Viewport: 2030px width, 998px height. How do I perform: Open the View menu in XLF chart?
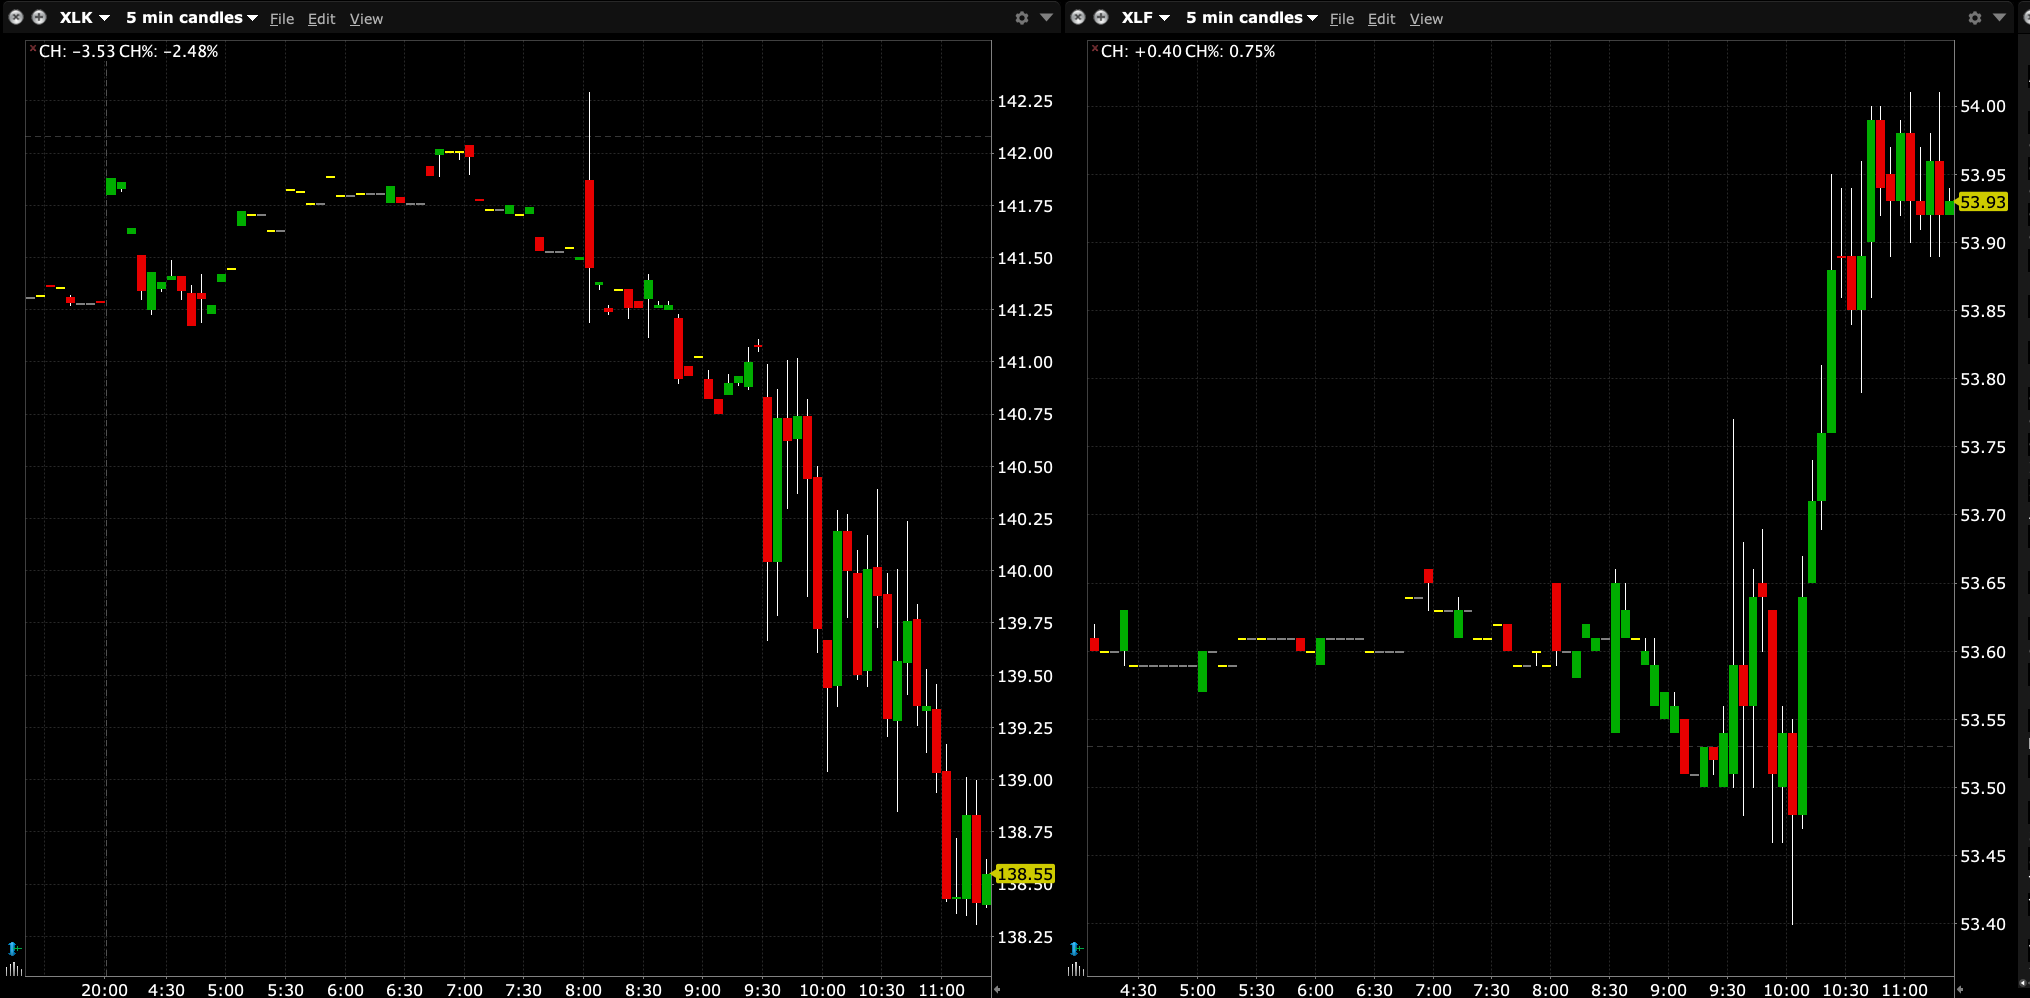click(1425, 19)
